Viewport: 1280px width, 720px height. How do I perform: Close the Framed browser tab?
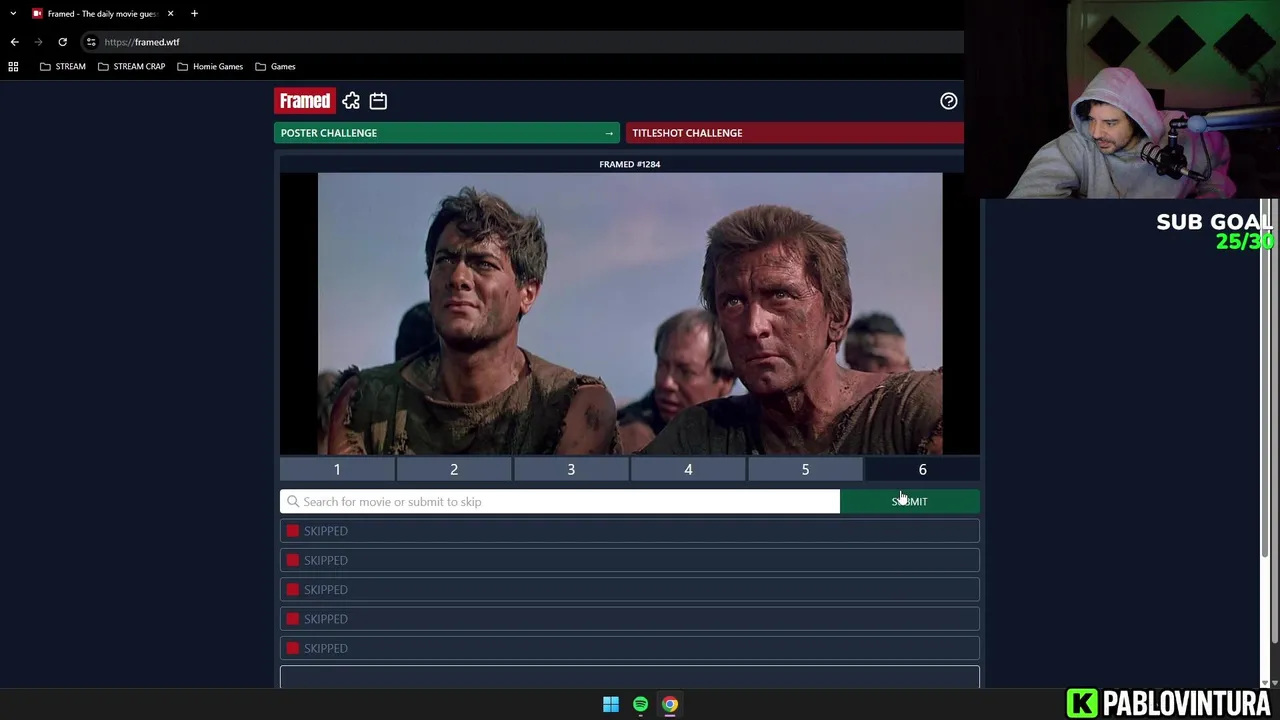[x=170, y=13]
